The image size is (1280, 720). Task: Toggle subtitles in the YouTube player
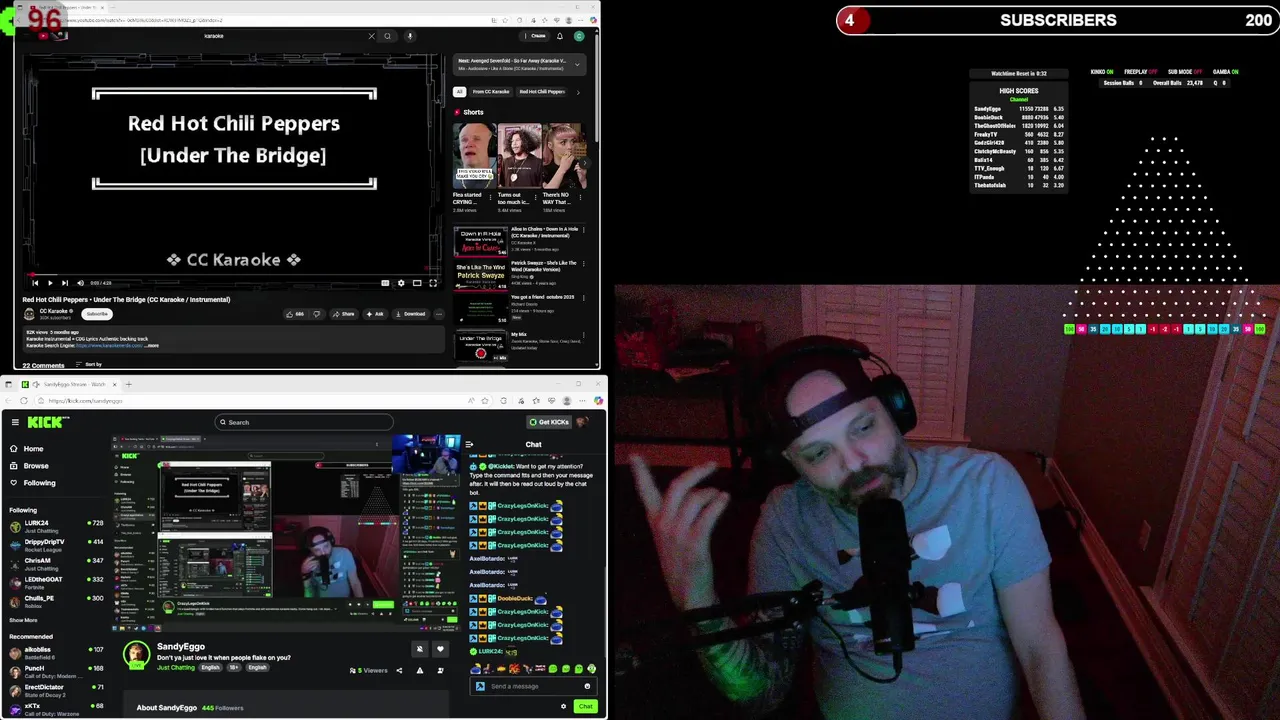385,283
